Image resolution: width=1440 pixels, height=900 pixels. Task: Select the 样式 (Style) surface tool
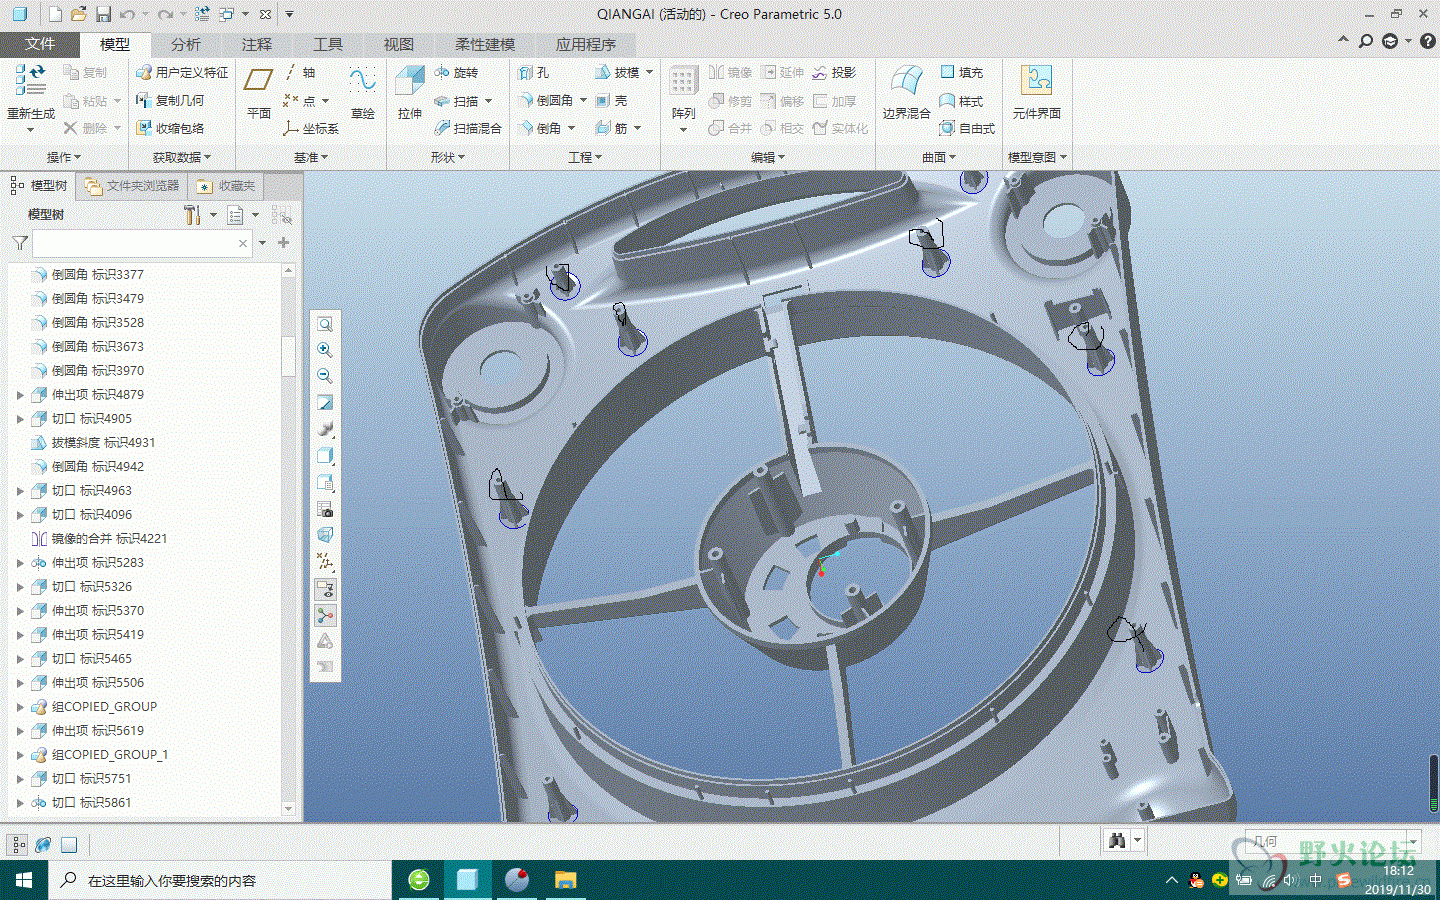961,101
